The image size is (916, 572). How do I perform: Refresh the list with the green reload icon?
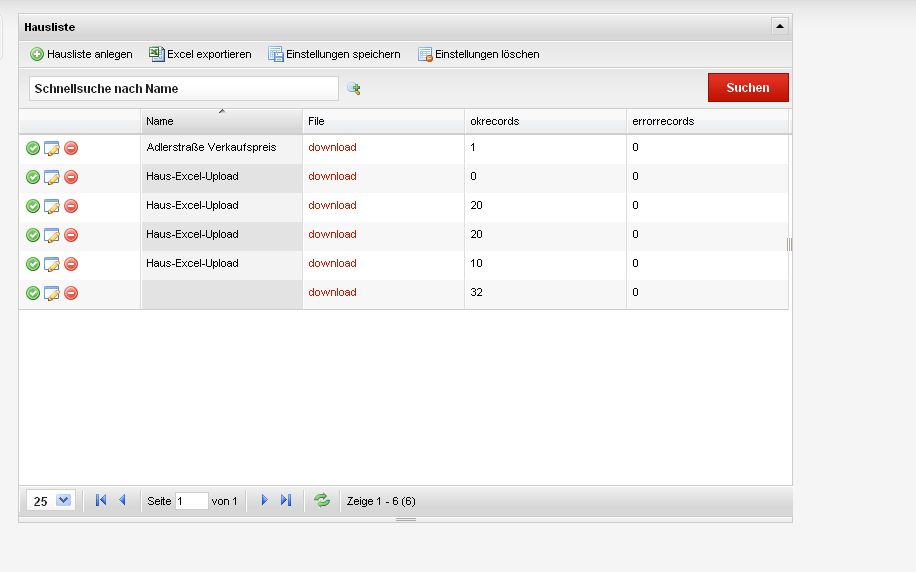322,500
